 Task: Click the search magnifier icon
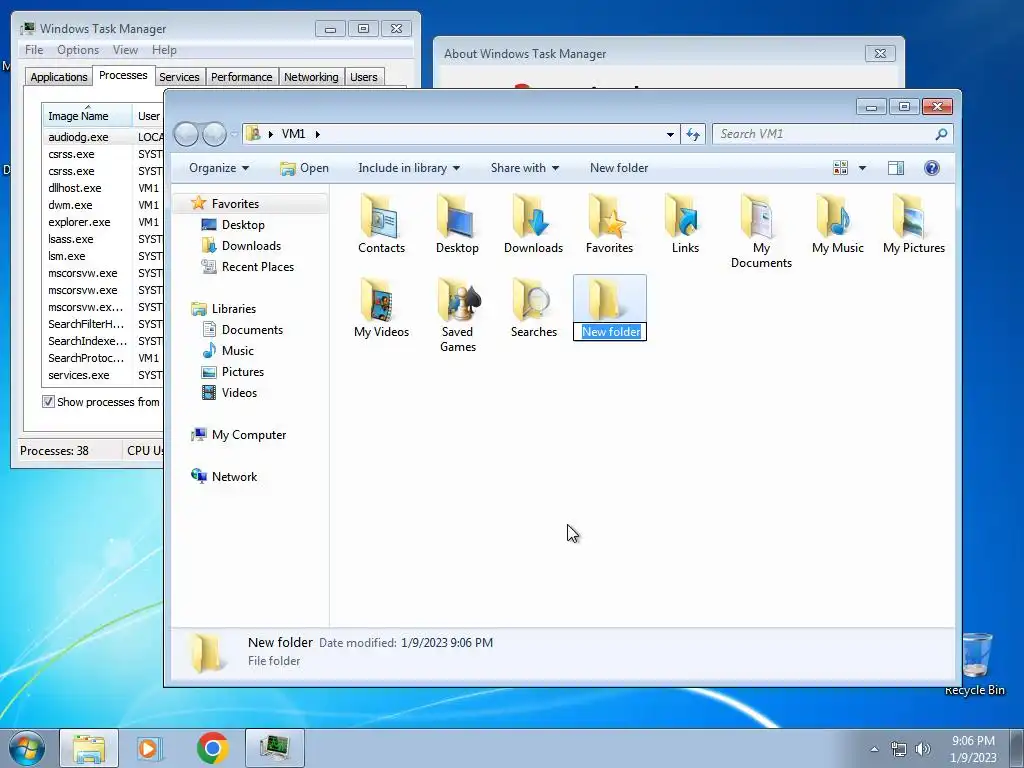coord(941,134)
